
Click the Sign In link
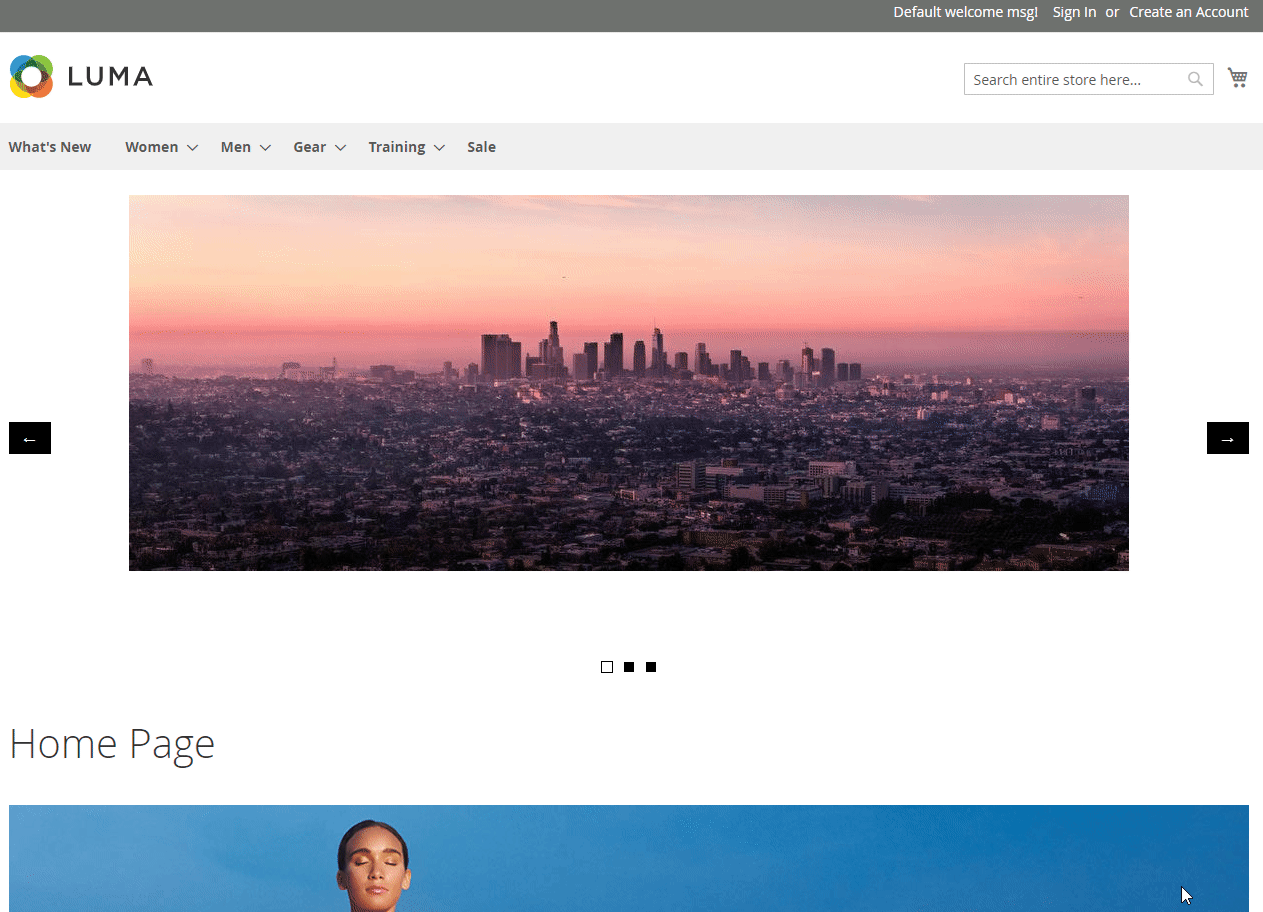[1074, 12]
